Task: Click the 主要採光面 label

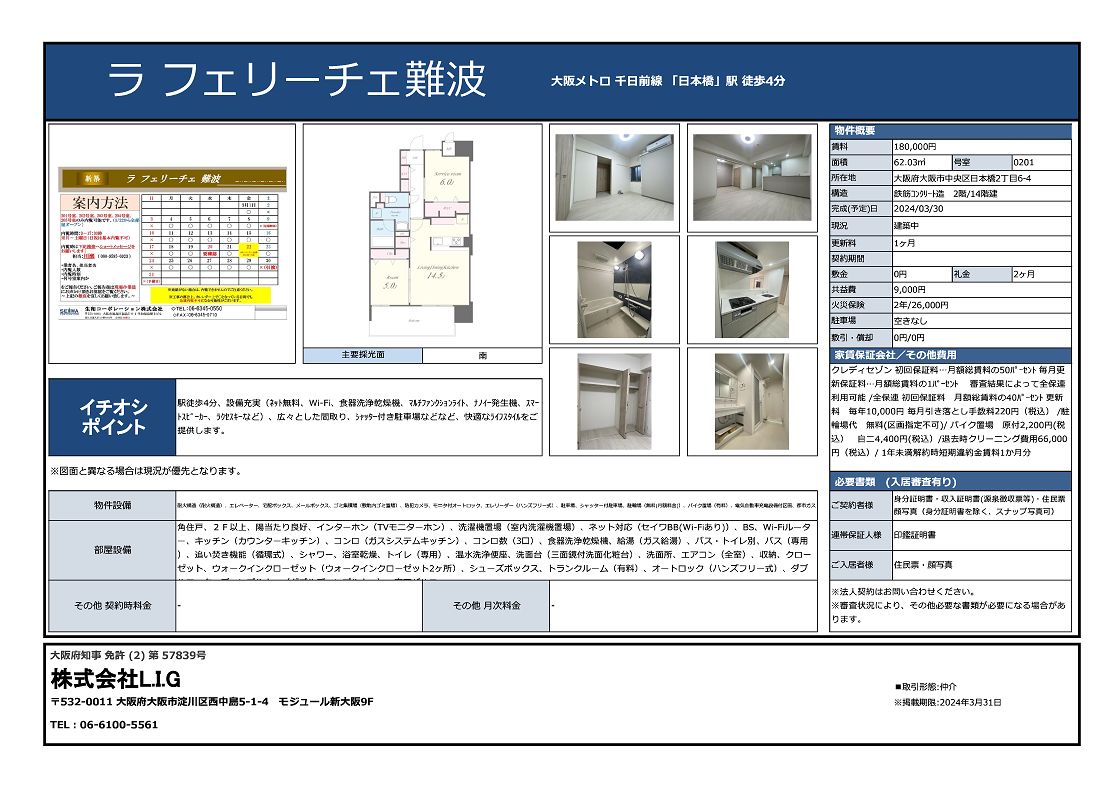Action: click(363, 355)
